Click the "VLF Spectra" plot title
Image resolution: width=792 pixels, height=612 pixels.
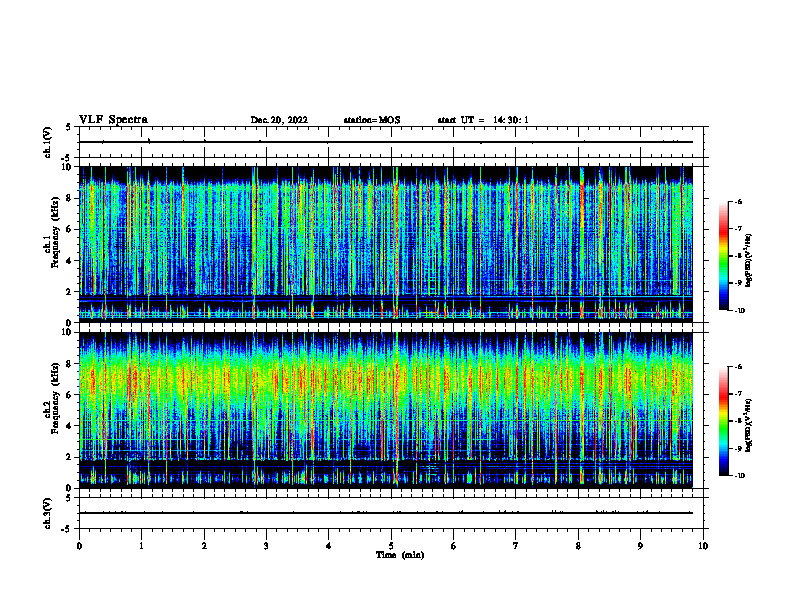pos(113,120)
